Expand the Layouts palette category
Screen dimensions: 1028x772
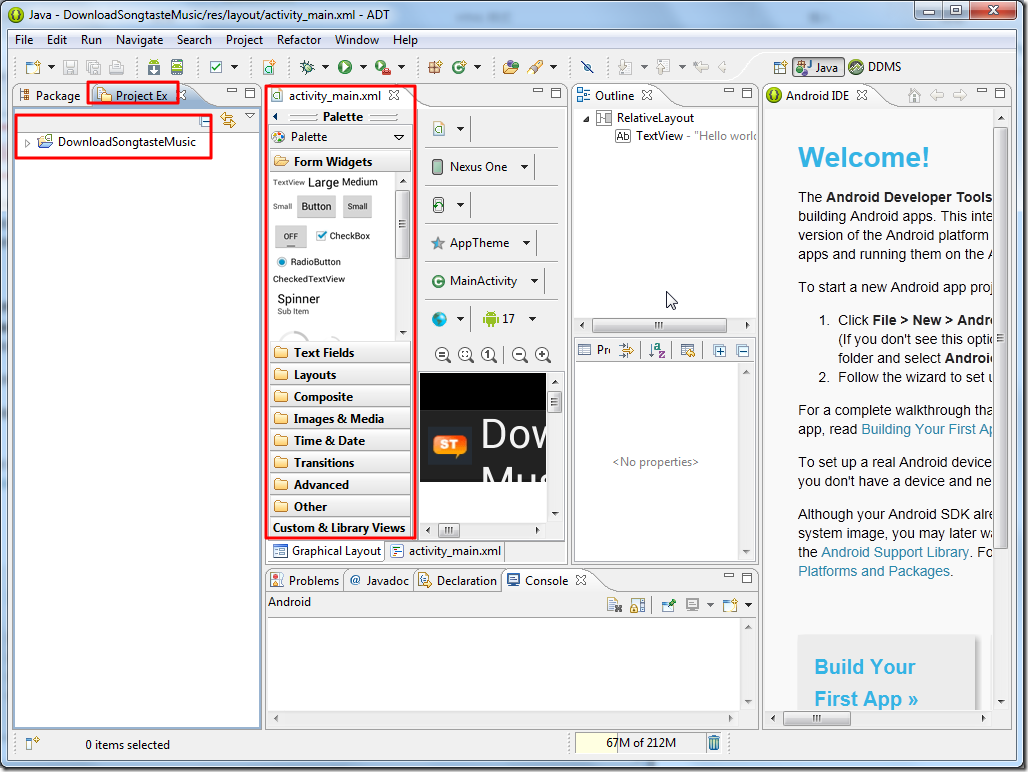pyautogui.click(x=340, y=375)
